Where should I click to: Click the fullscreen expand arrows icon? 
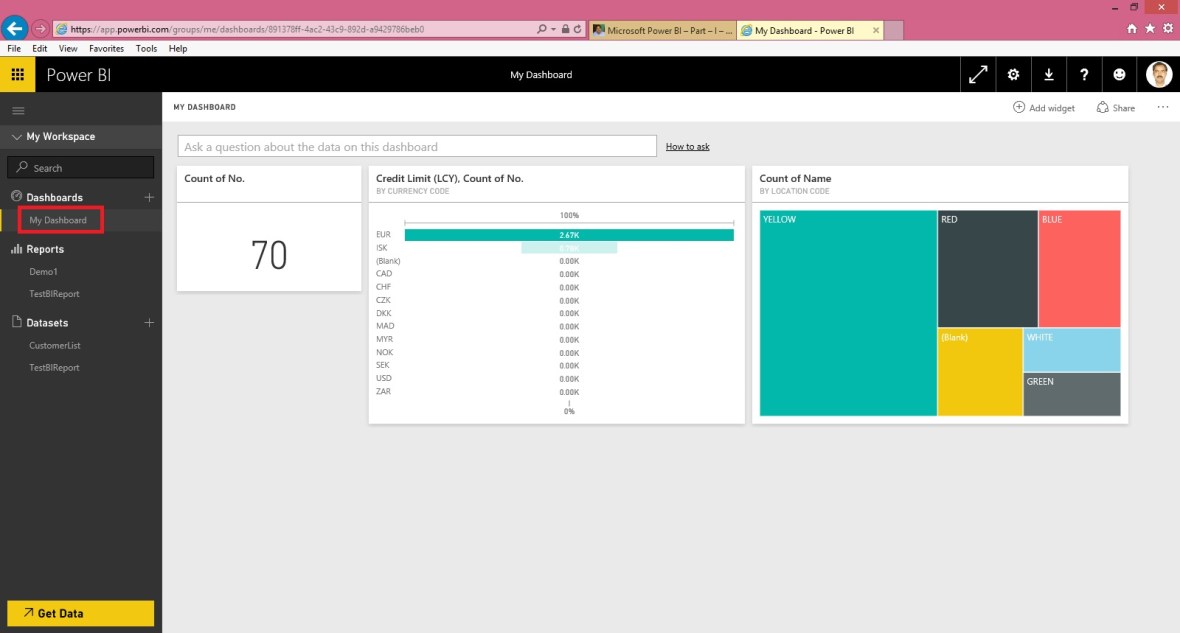pyautogui.click(x=977, y=74)
